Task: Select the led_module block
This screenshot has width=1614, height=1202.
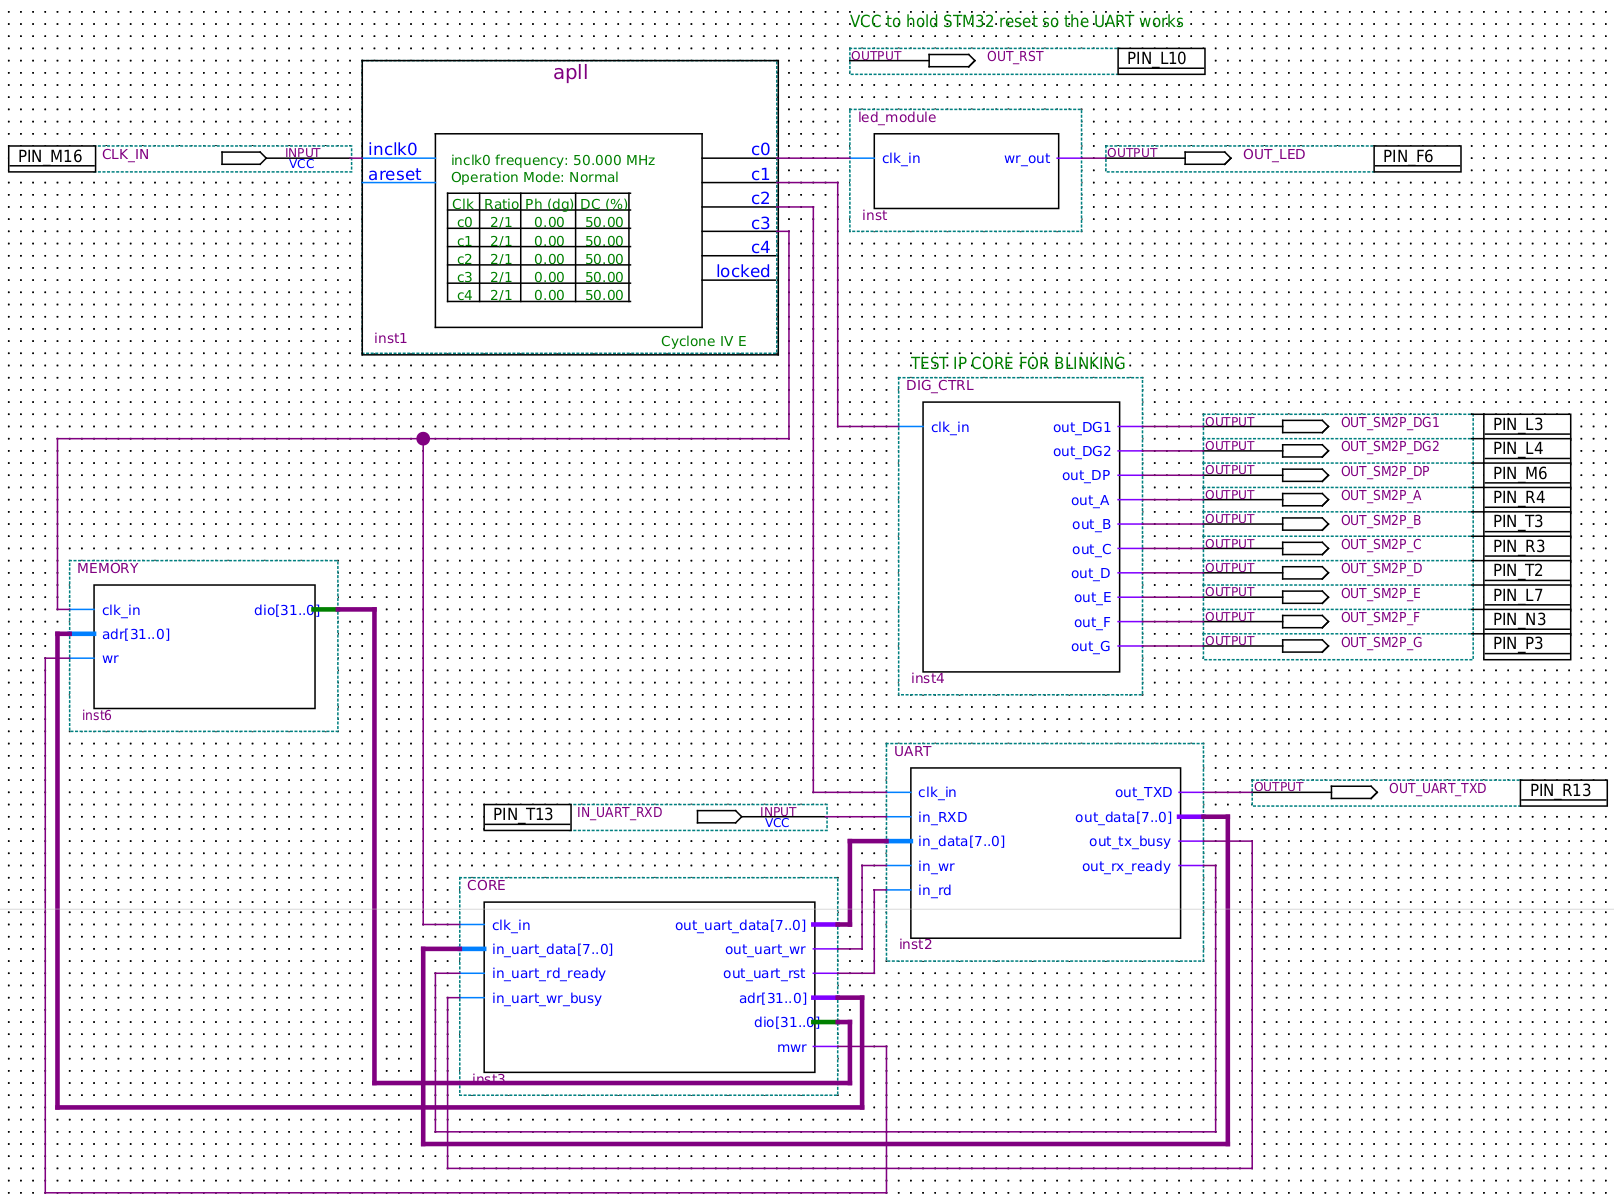Action: point(966,171)
